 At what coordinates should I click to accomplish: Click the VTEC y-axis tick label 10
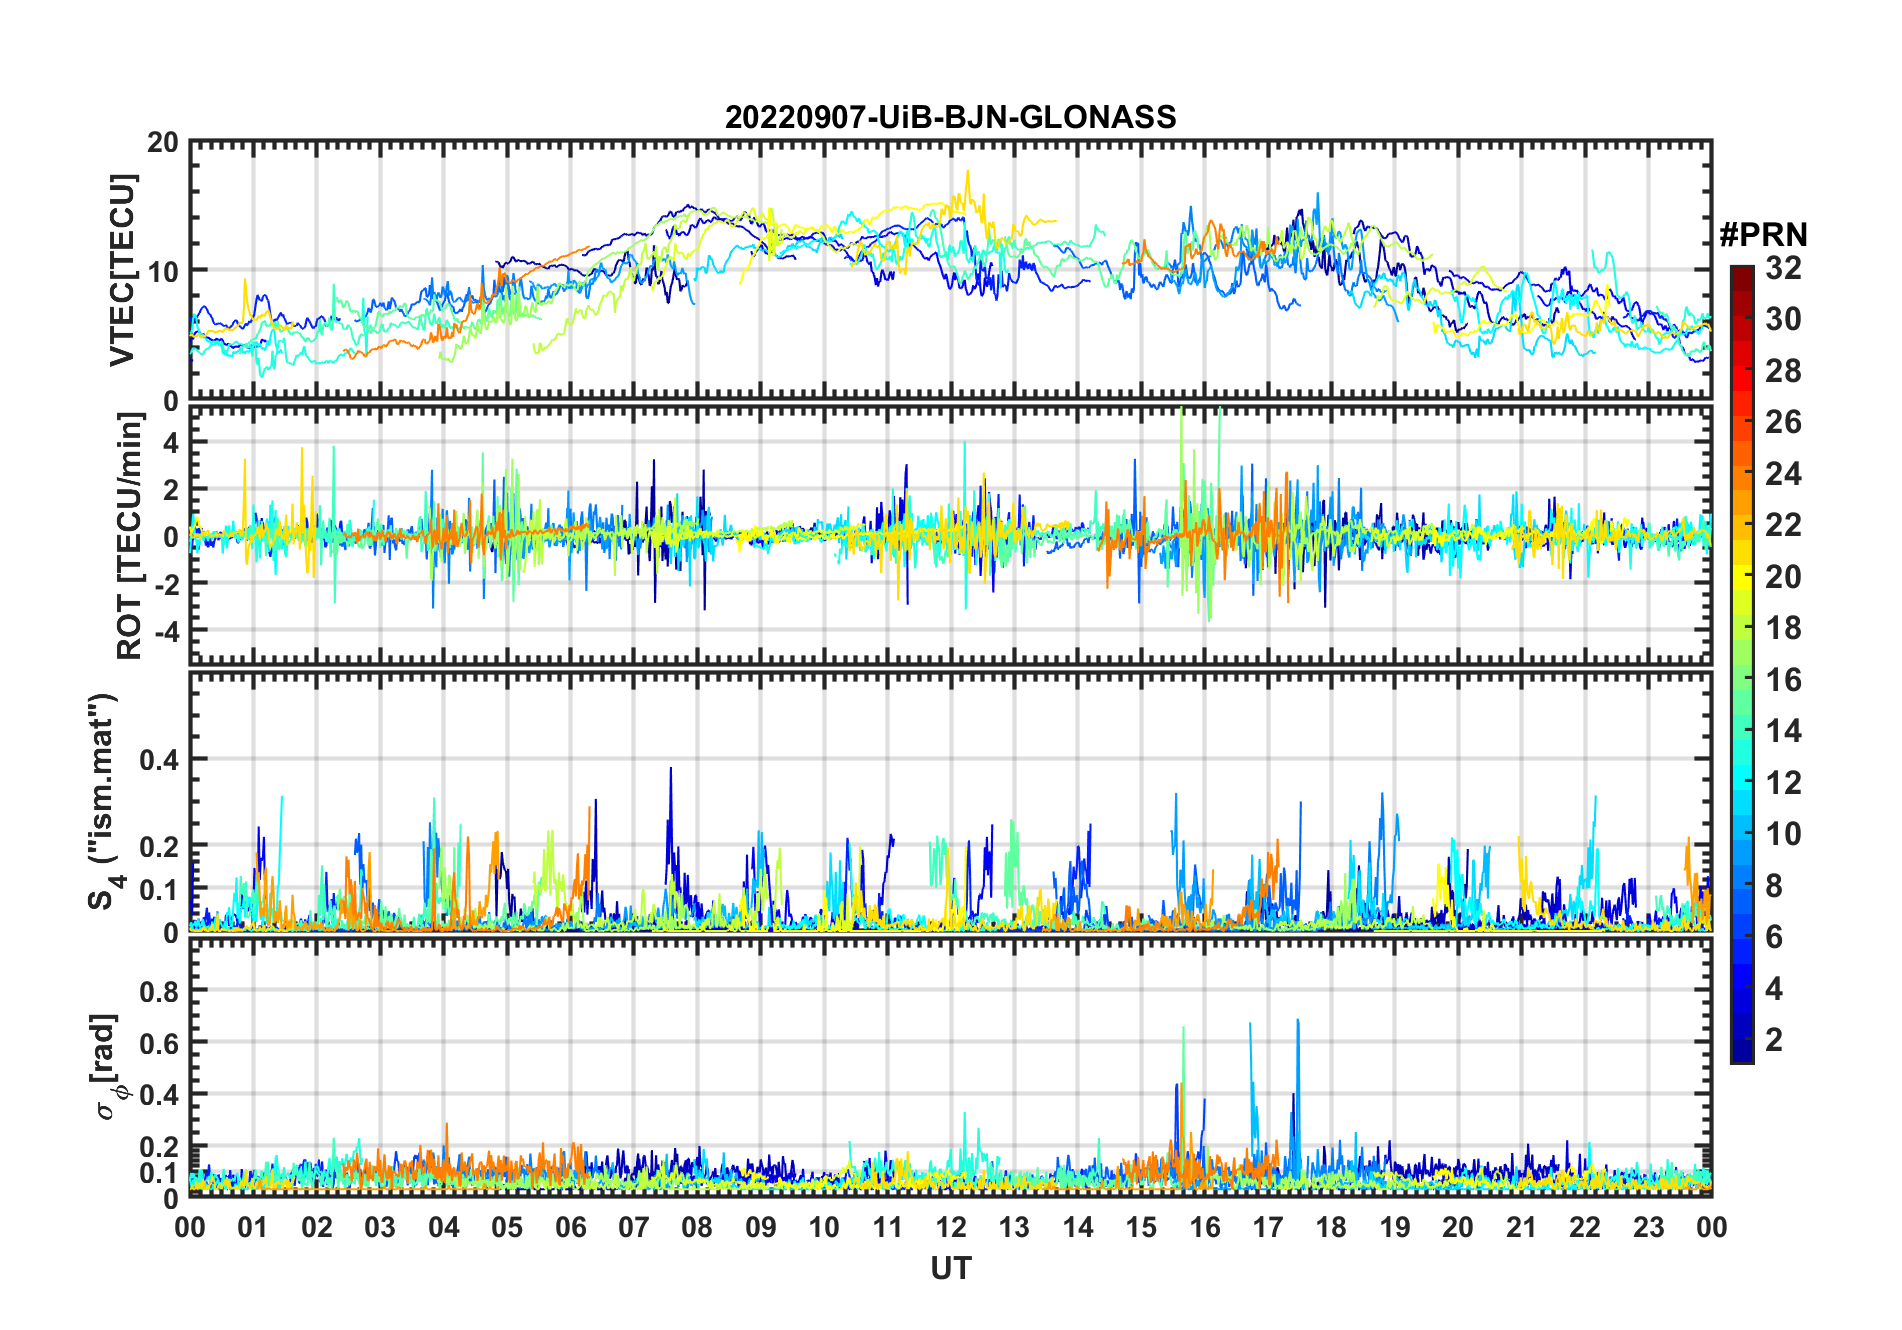[163, 271]
